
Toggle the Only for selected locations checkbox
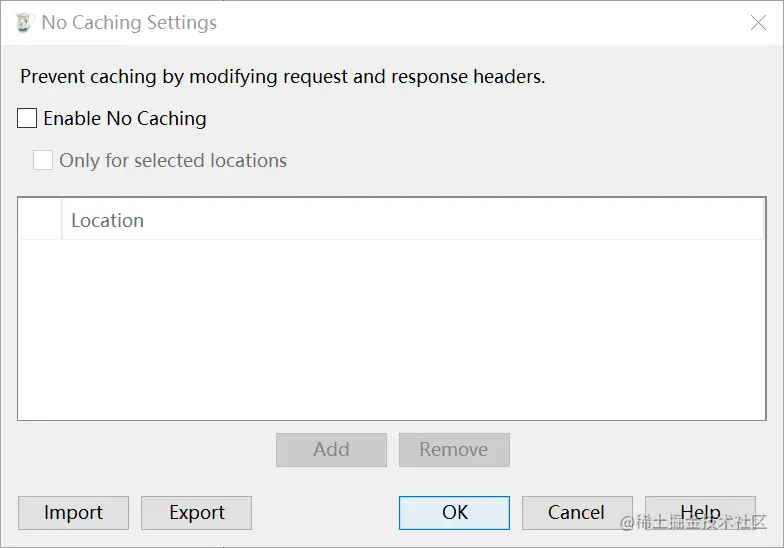point(43,160)
